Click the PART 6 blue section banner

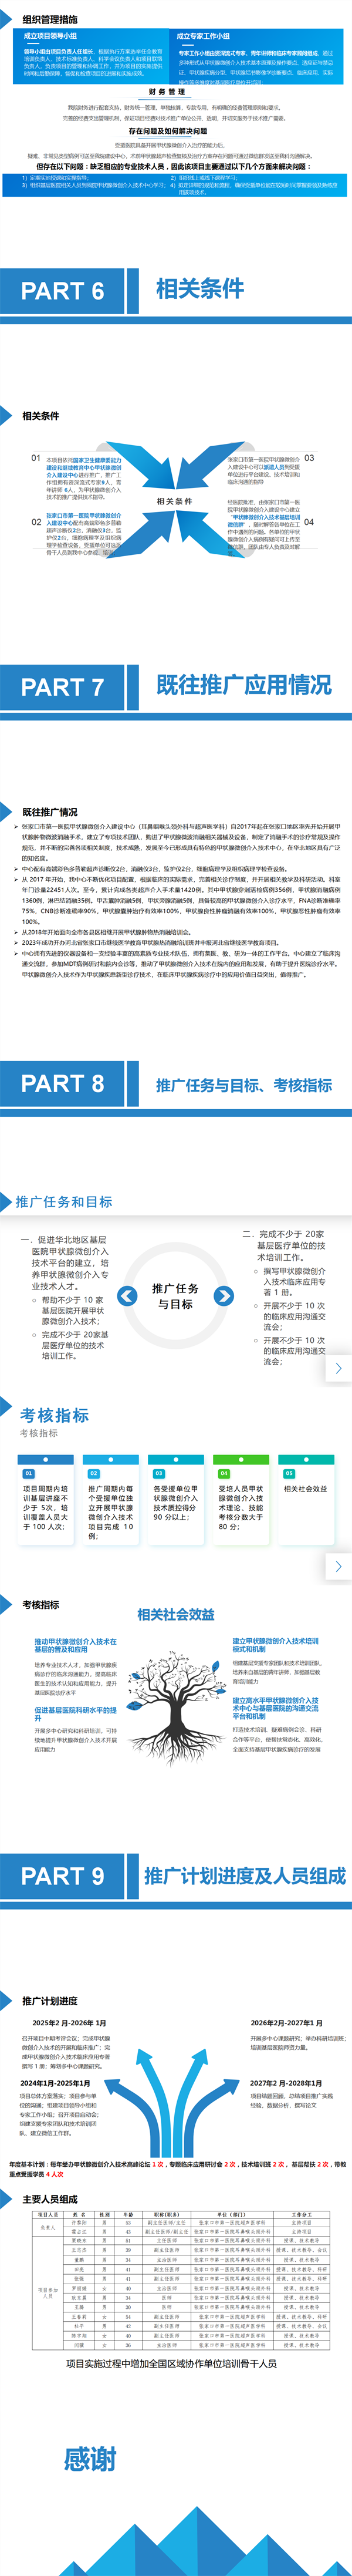tap(62, 291)
